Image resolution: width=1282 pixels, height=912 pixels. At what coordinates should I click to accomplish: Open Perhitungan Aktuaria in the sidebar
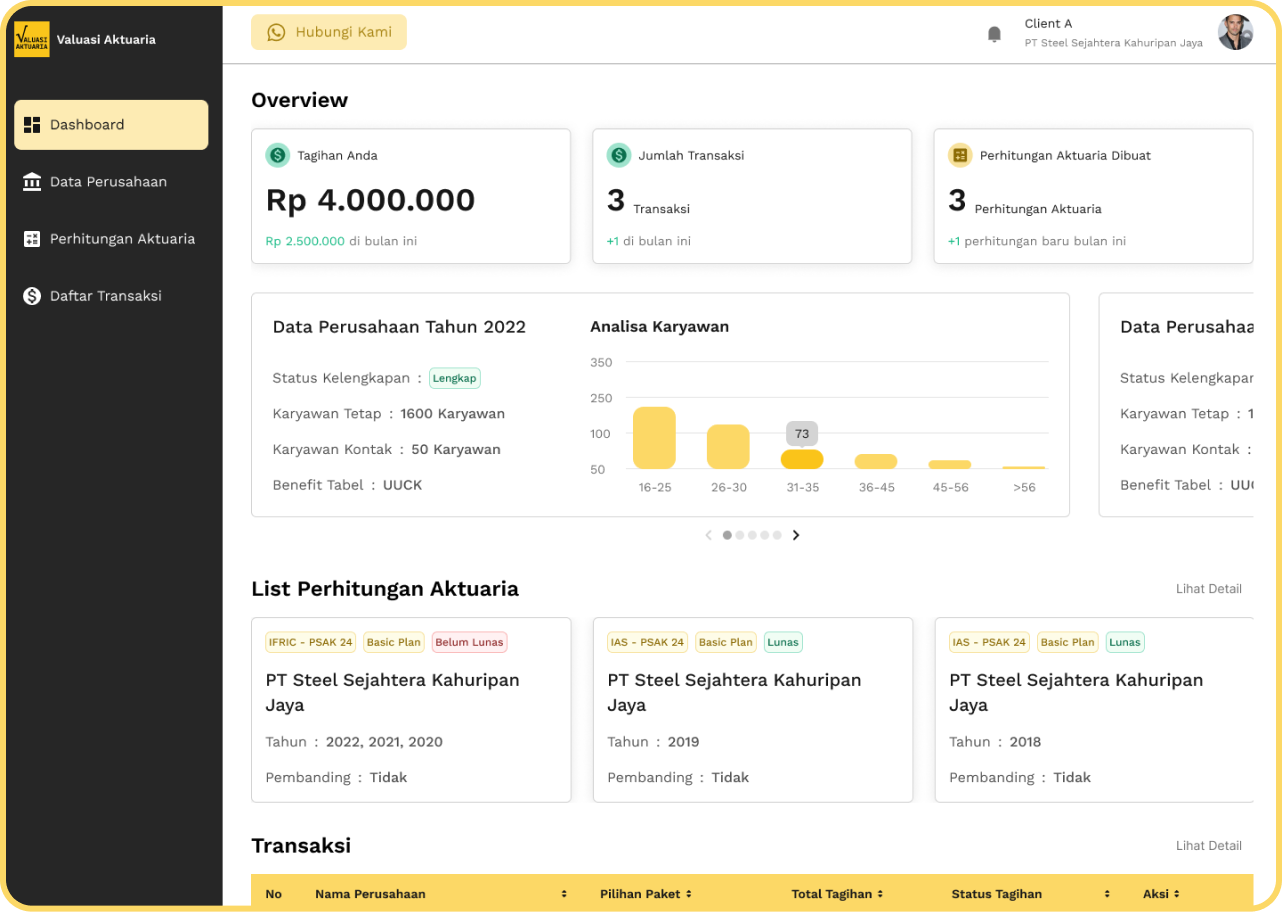(x=122, y=239)
